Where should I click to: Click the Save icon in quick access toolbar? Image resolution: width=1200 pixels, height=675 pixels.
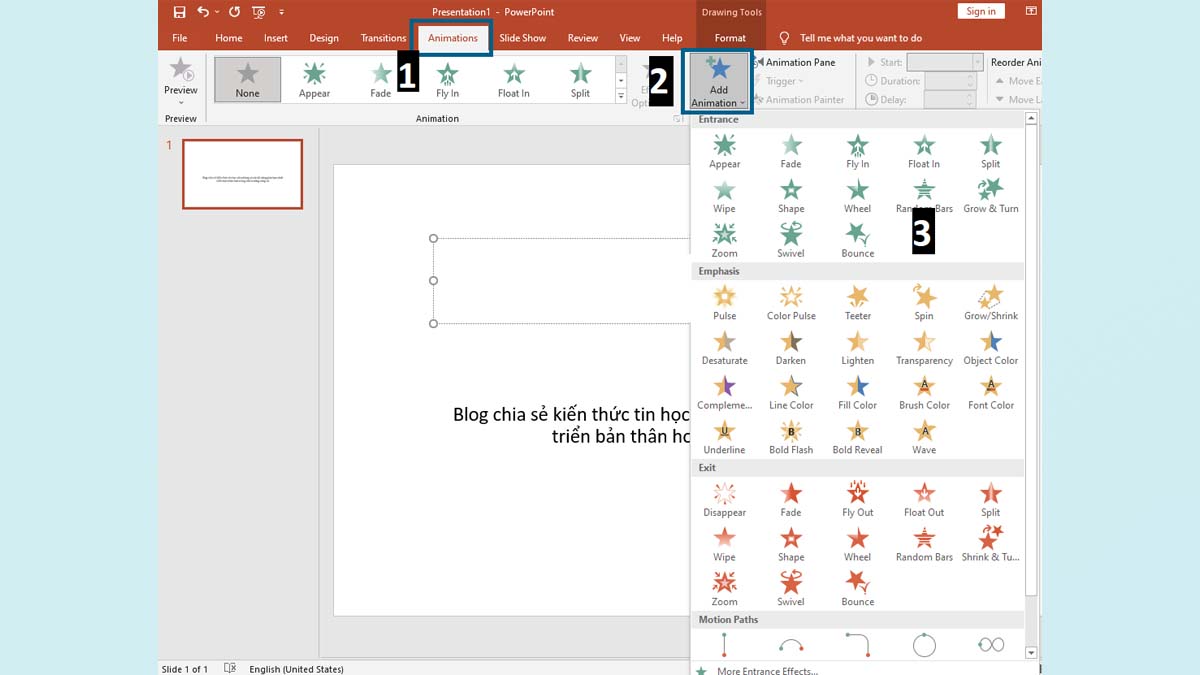click(179, 11)
